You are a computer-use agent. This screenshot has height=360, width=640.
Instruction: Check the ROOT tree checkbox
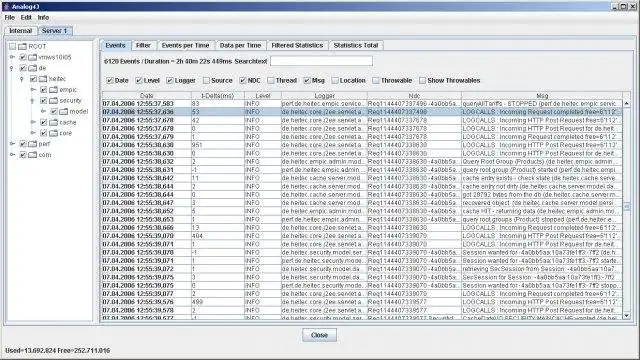tap(13, 47)
